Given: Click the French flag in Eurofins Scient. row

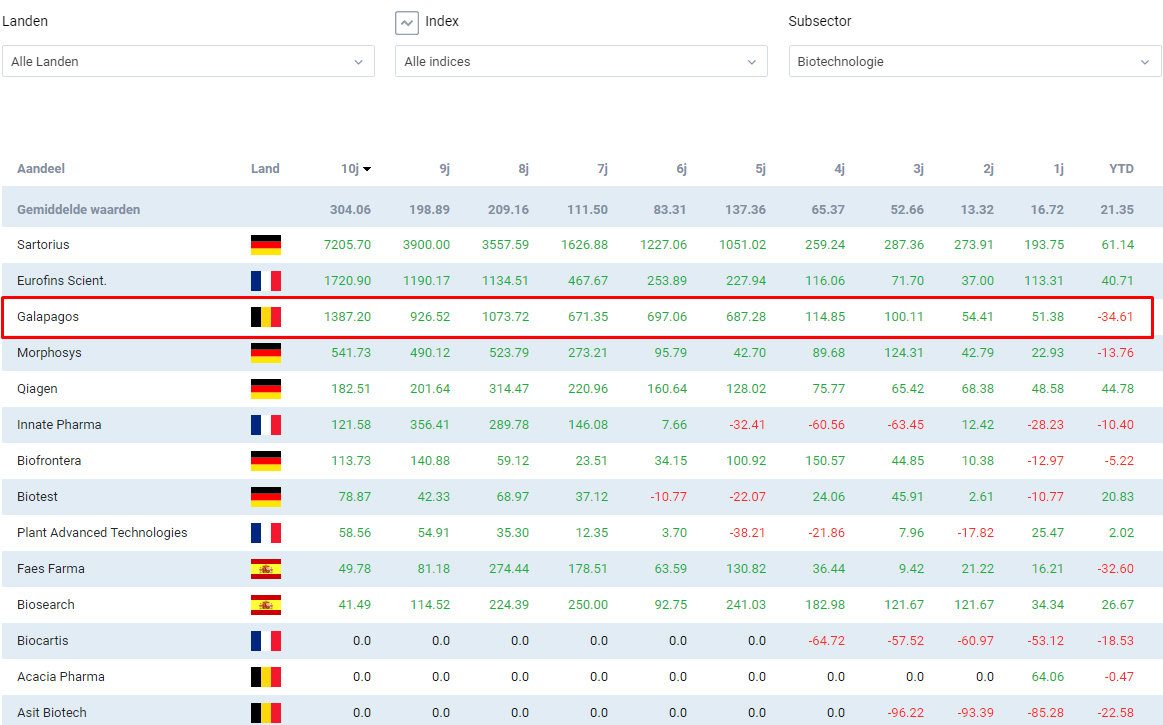Looking at the screenshot, I should [x=266, y=281].
